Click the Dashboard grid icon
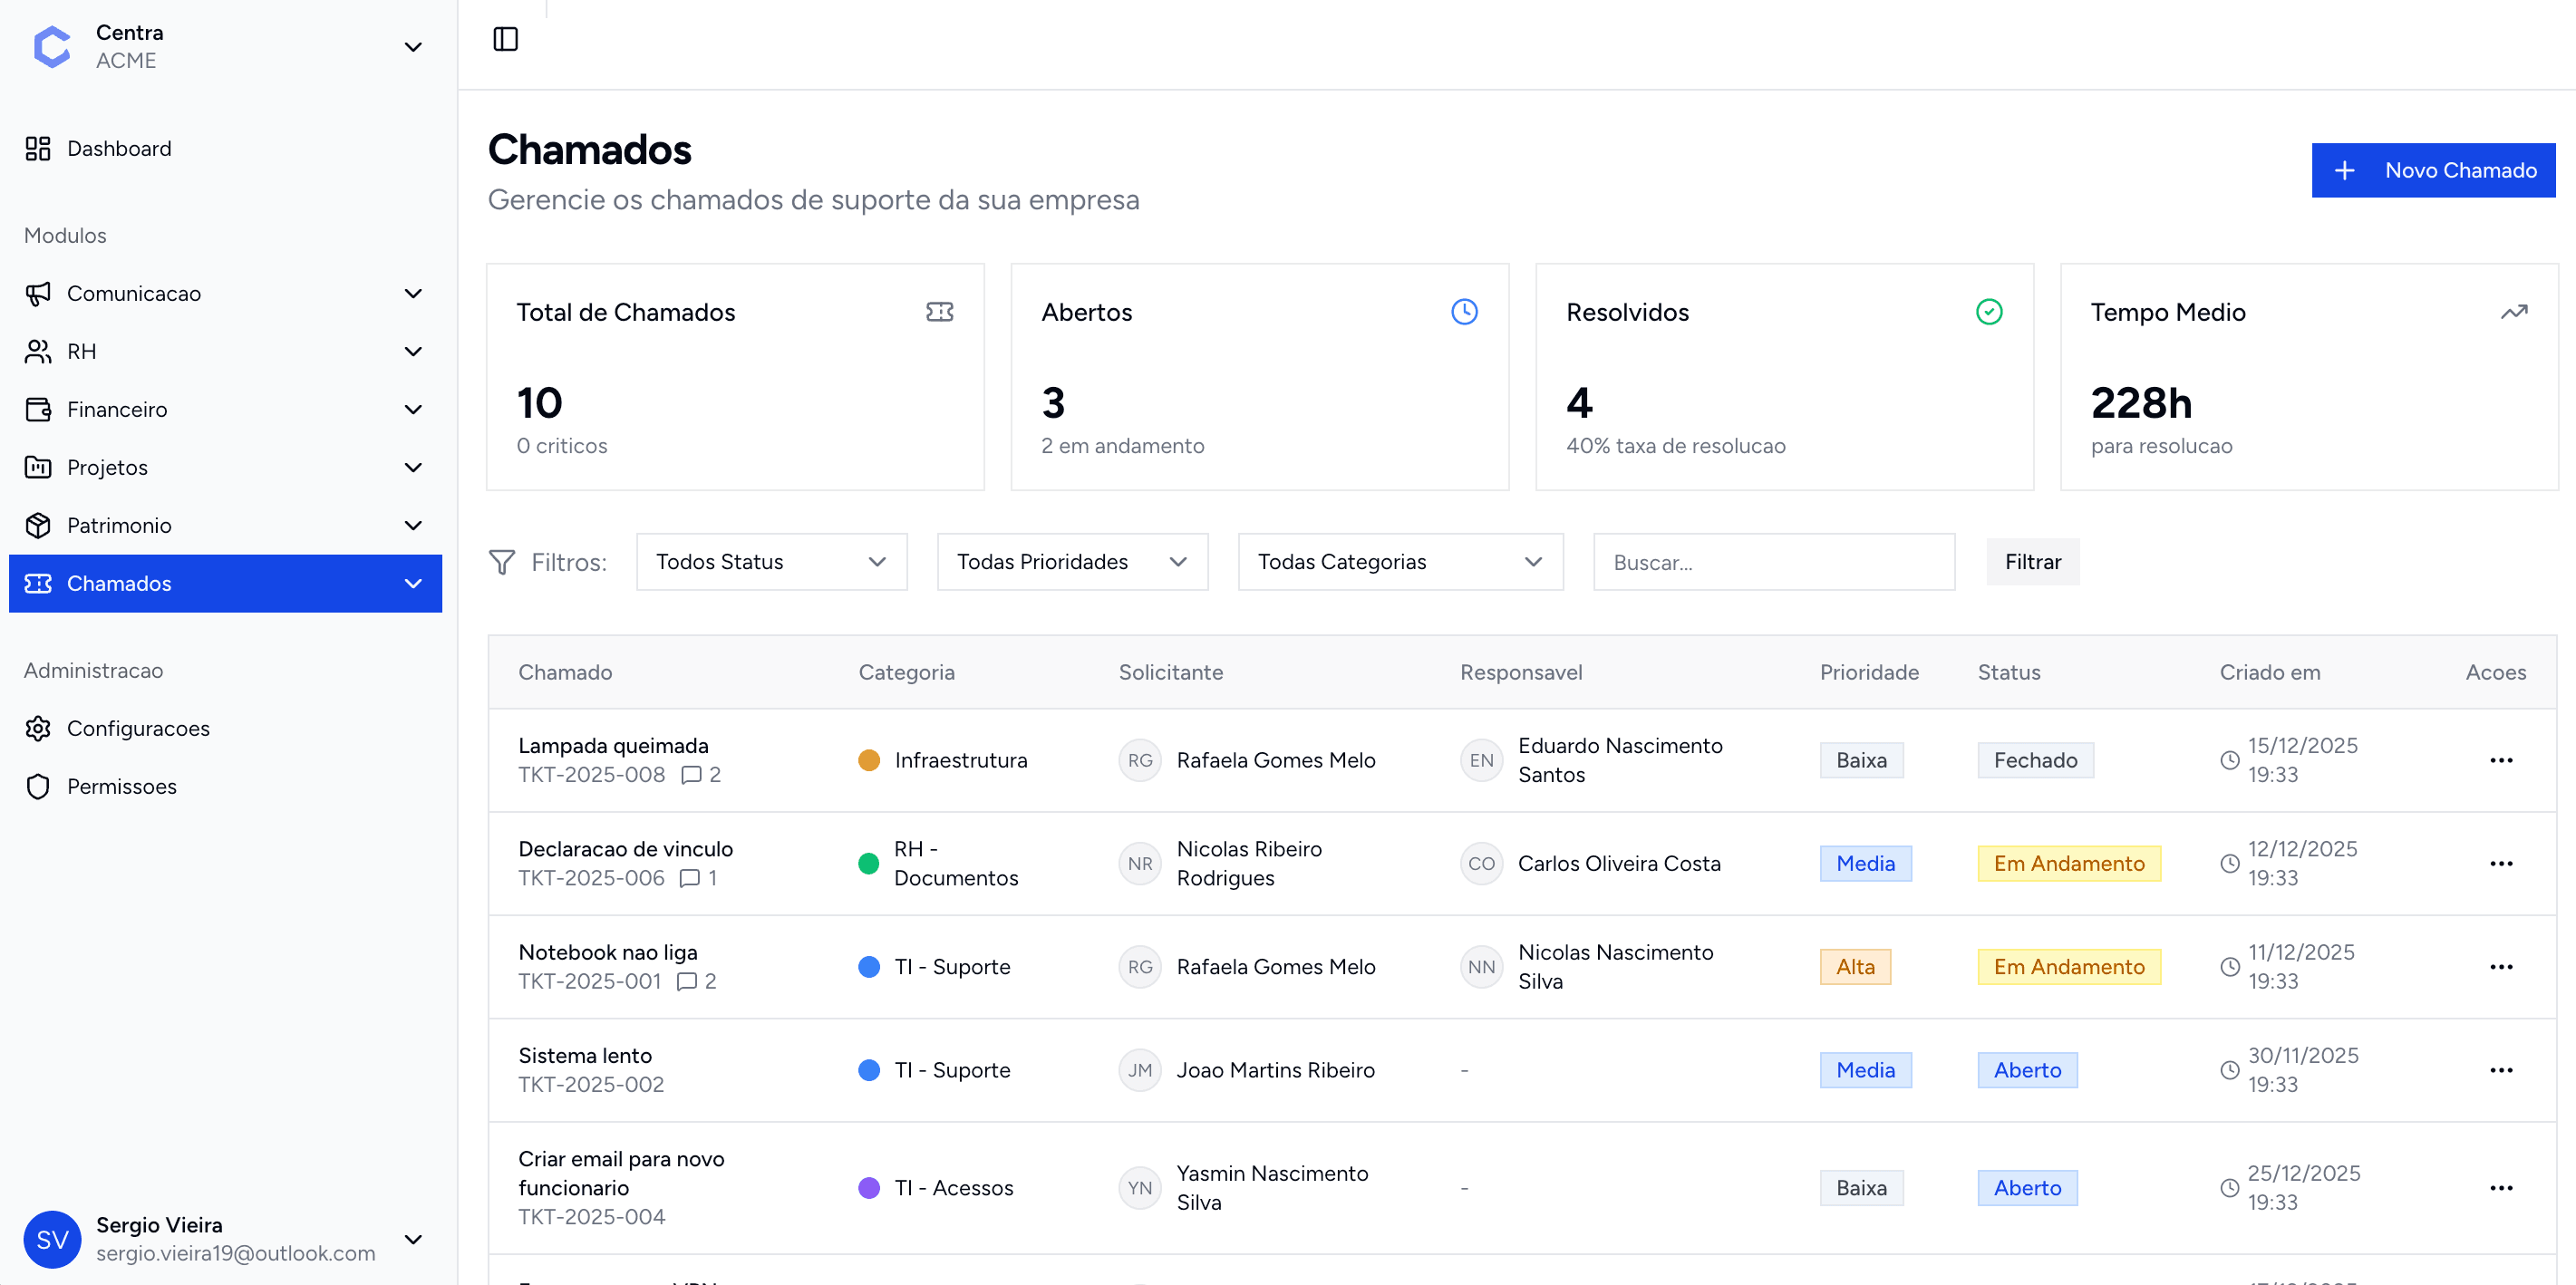This screenshot has height=1285, width=2576. [x=38, y=149]
